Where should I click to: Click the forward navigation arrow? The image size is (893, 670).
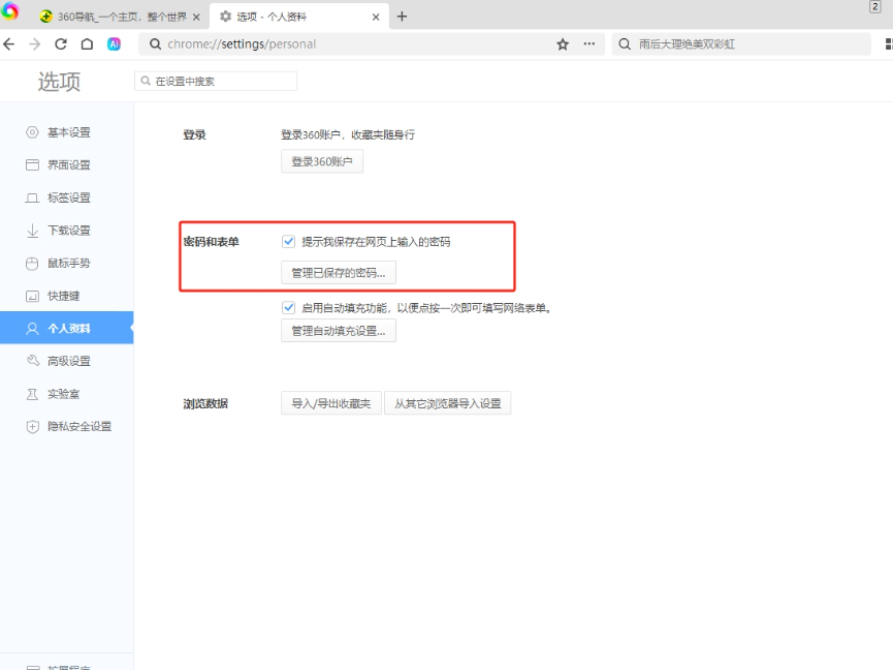coord(35,44)
